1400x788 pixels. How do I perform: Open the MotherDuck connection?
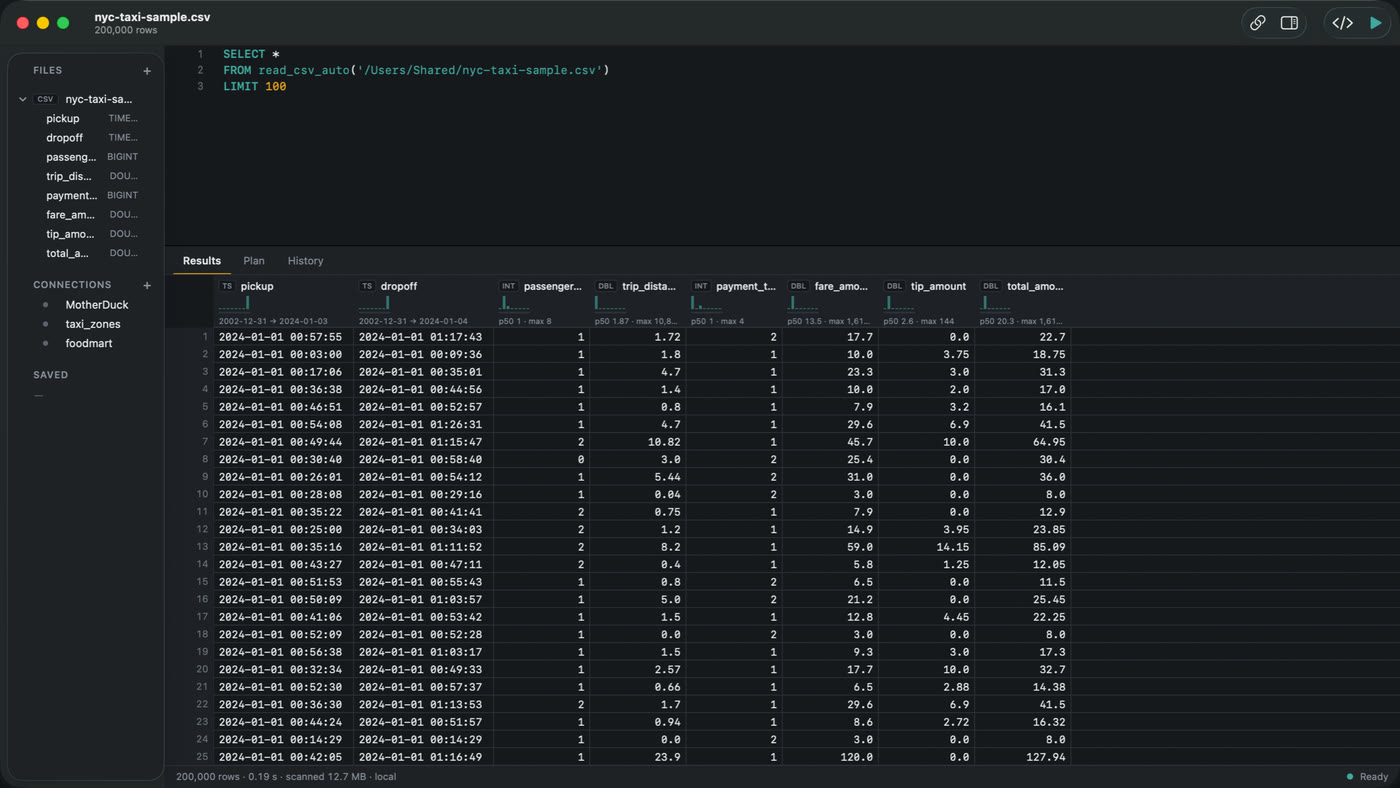(97, 305)
